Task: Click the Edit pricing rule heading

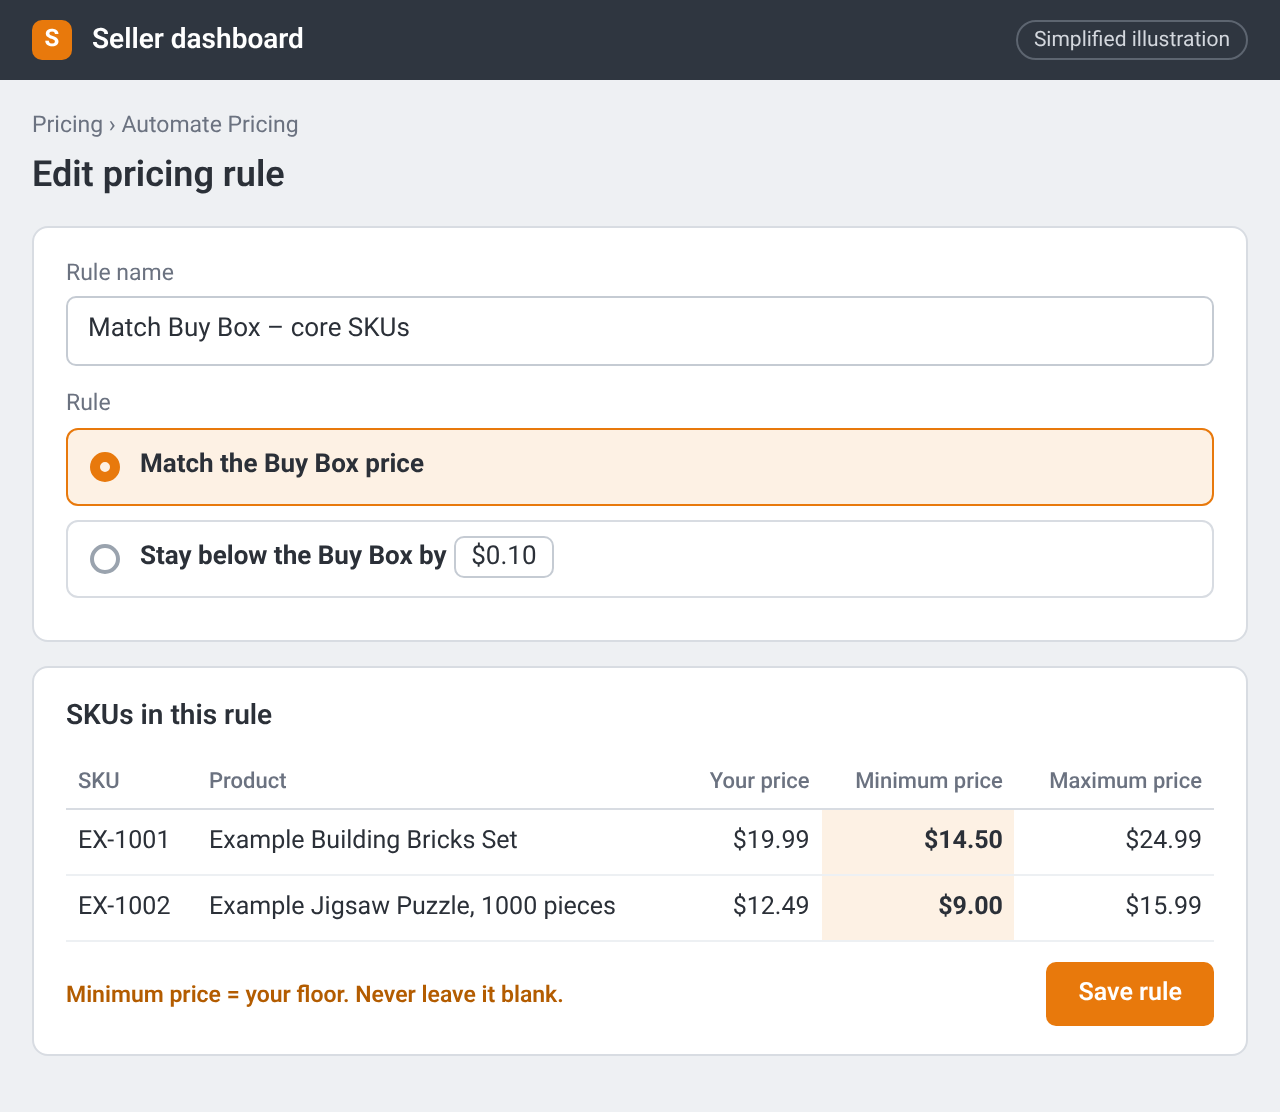Action: [x=158, y=174]
